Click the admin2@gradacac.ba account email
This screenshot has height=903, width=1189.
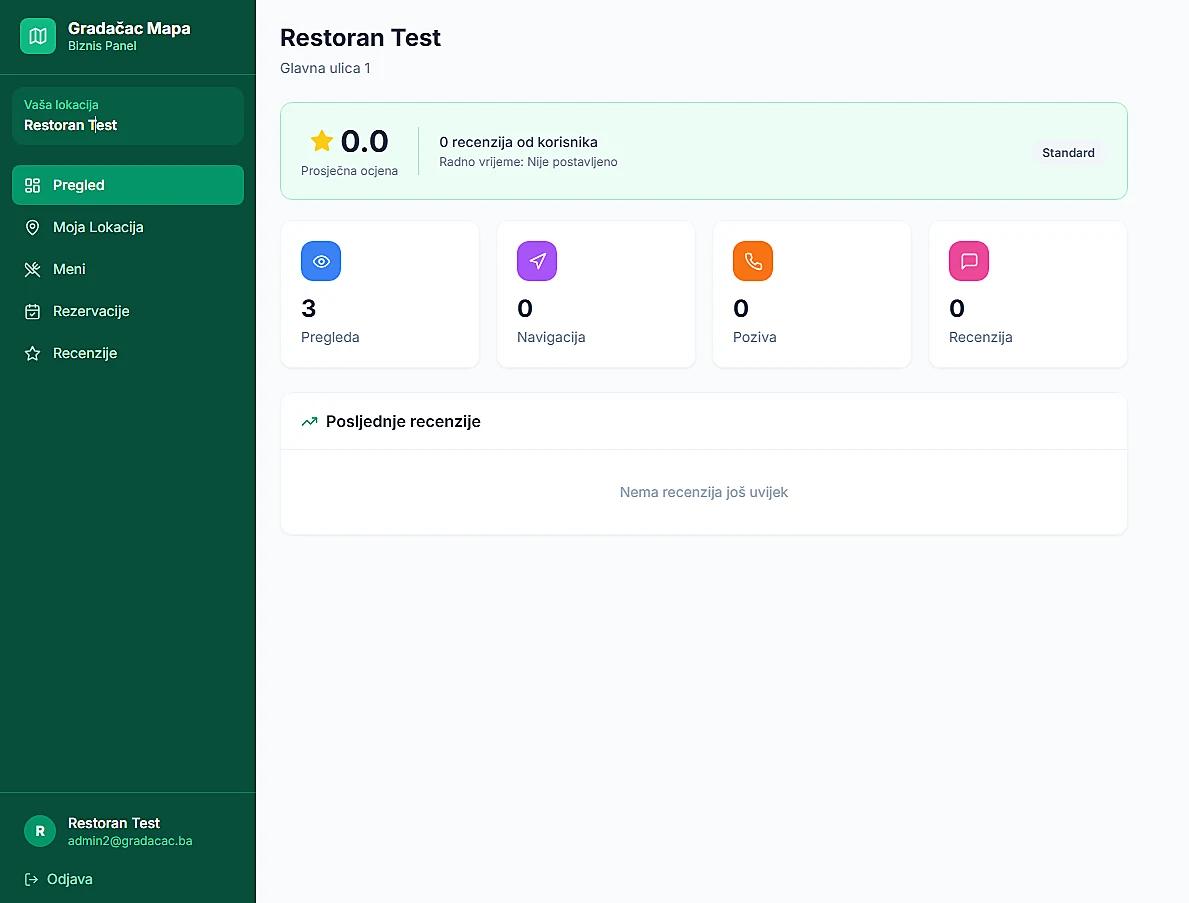pyautogui.click(x=130, y=841)
